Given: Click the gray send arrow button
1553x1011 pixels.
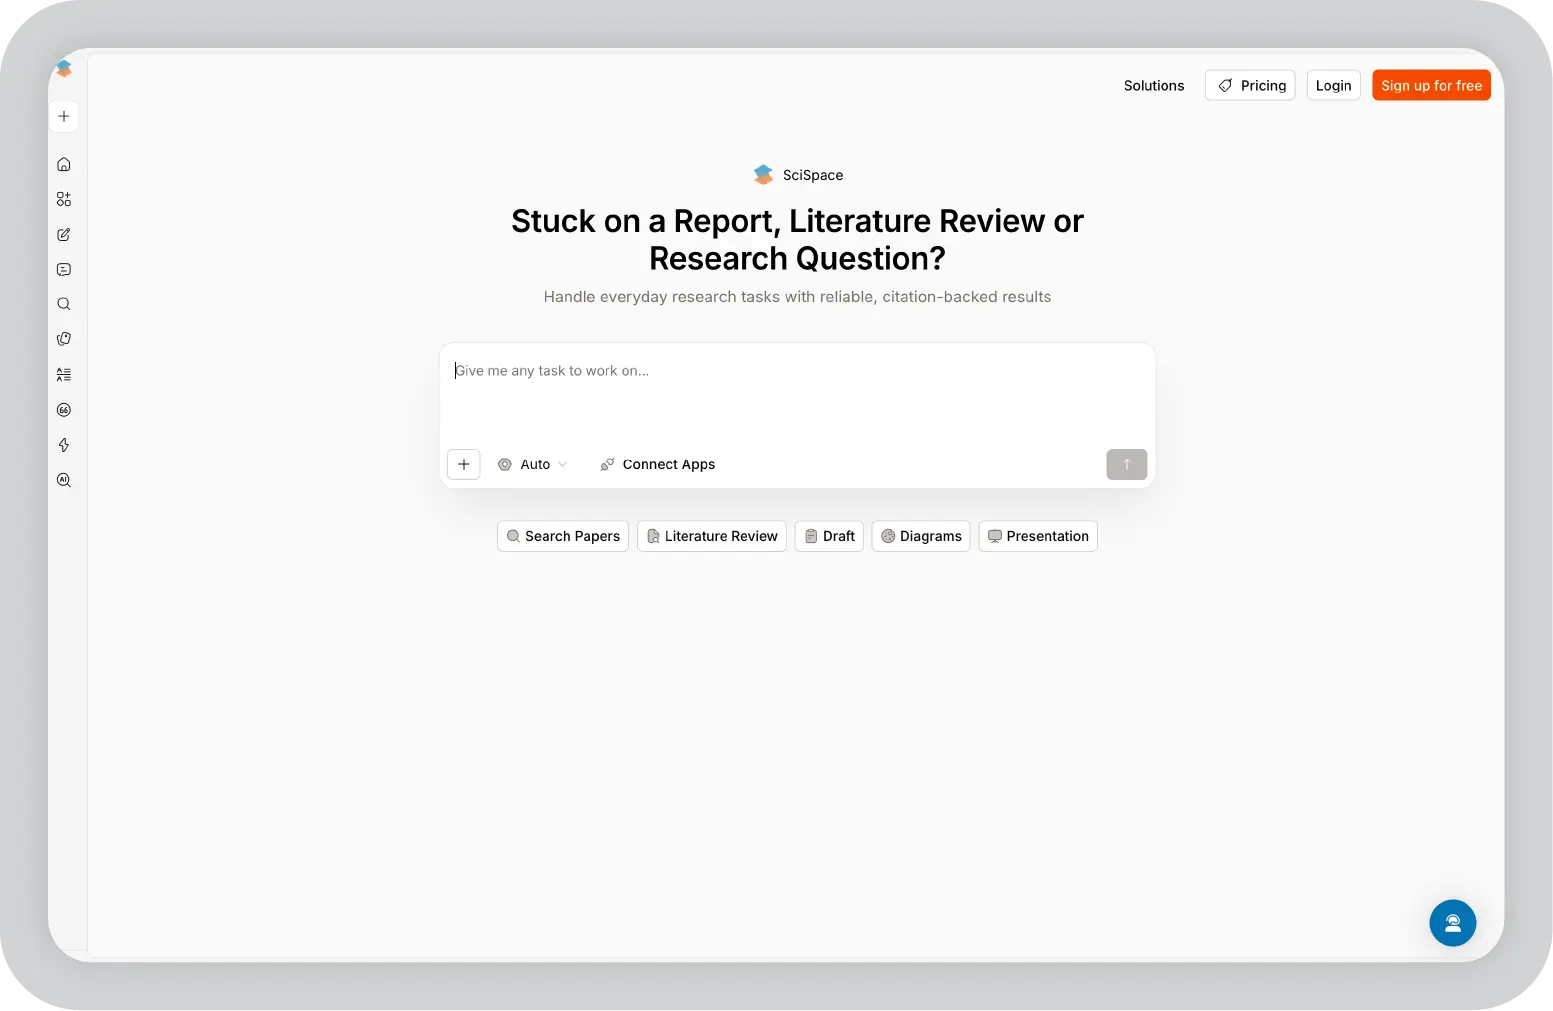Looking at the screenshot, I should coord(1127,464).
